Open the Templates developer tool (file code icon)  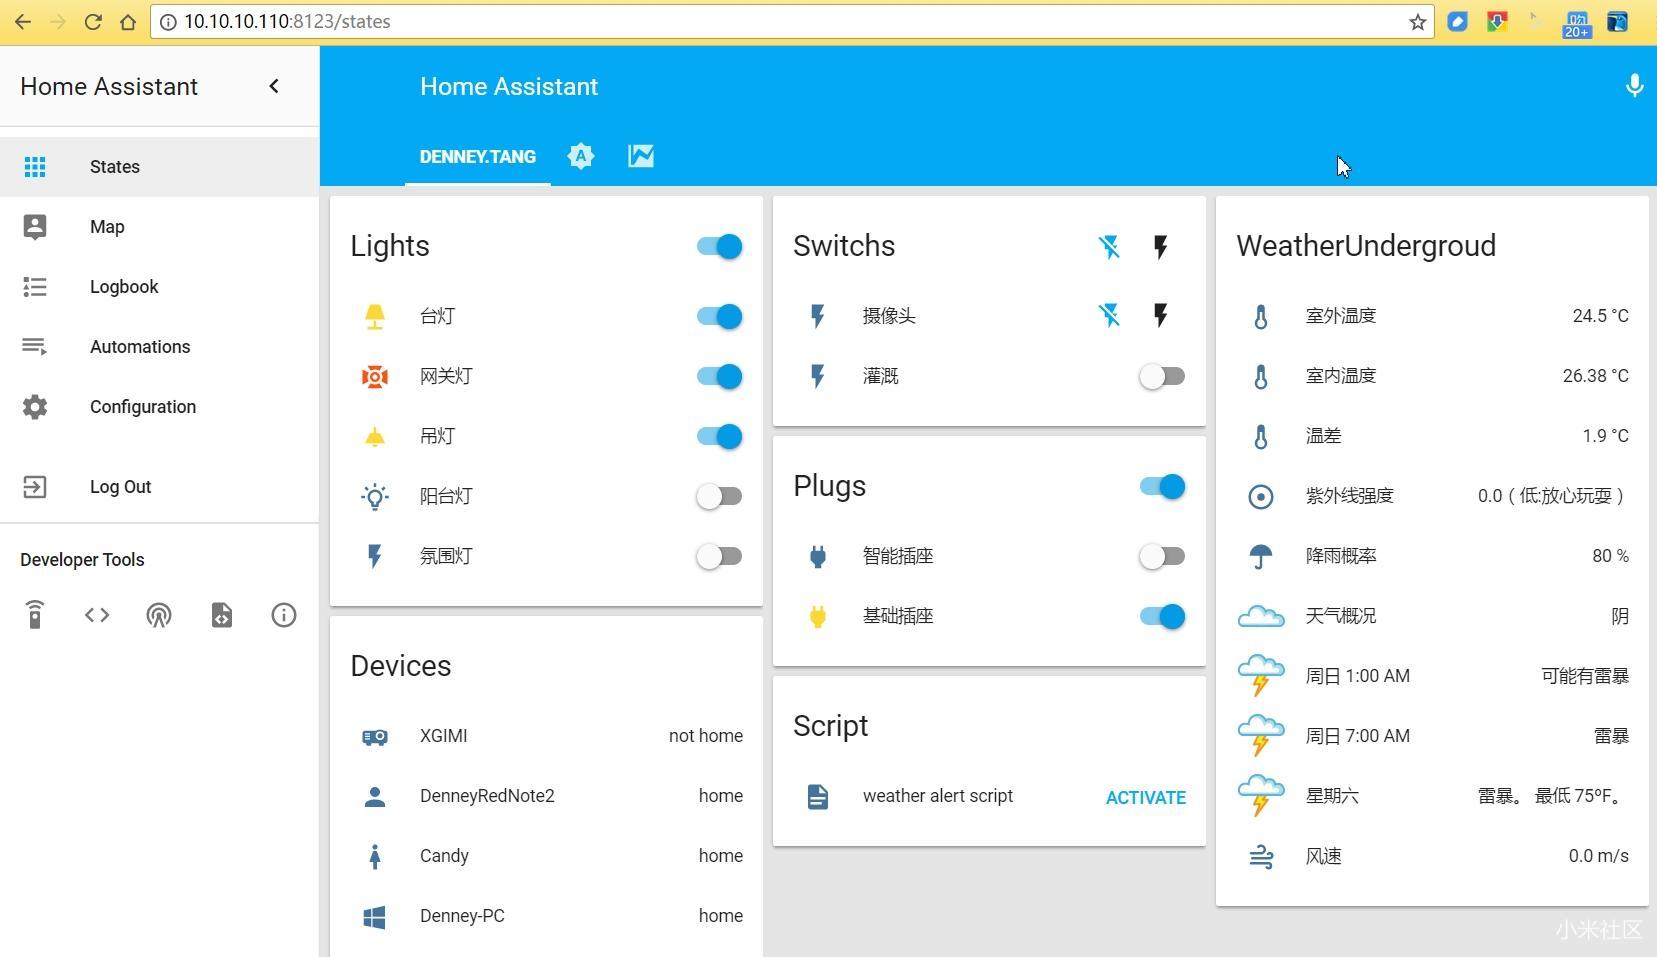pyautogui.click(x=222, y=615)
